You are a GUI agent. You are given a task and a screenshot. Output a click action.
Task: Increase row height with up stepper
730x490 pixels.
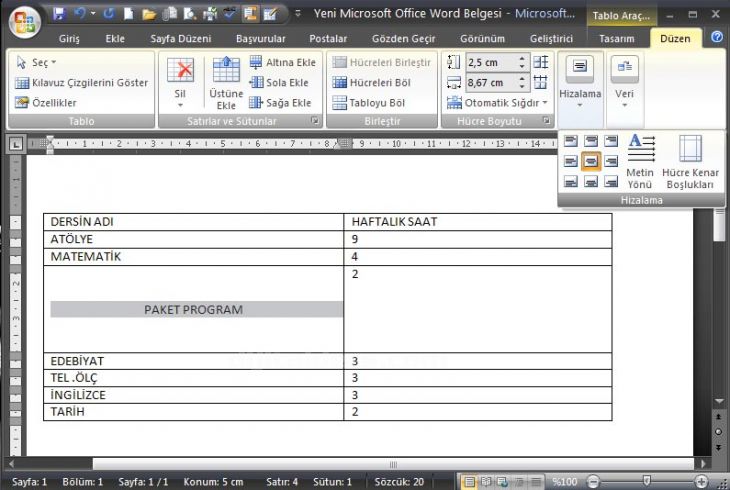522,59
